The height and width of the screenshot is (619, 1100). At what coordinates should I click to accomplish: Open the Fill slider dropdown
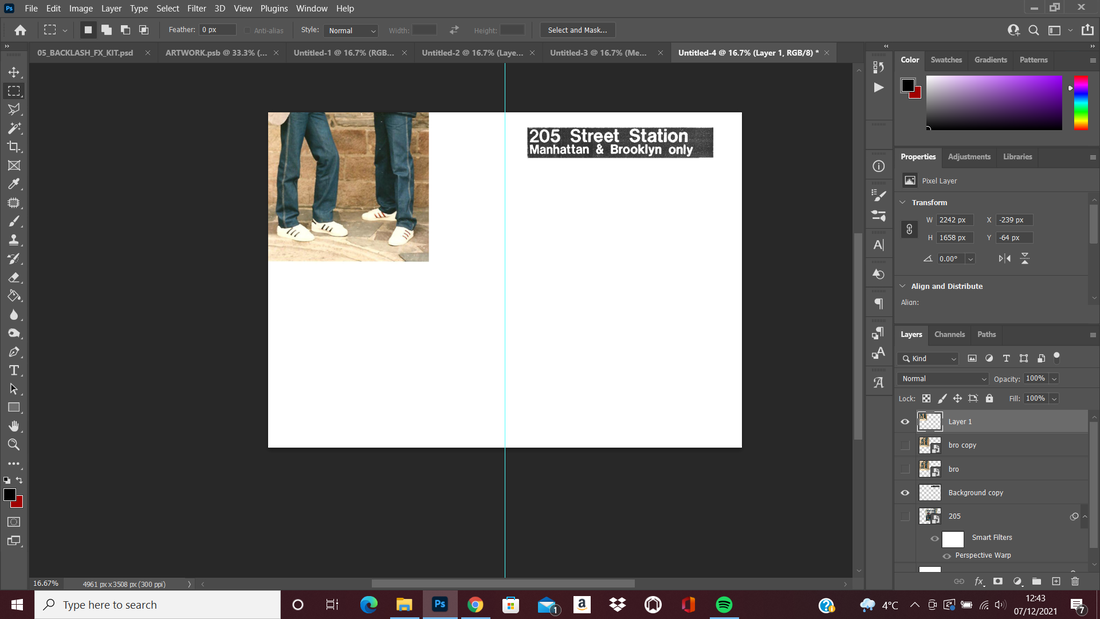[1054, 399]
